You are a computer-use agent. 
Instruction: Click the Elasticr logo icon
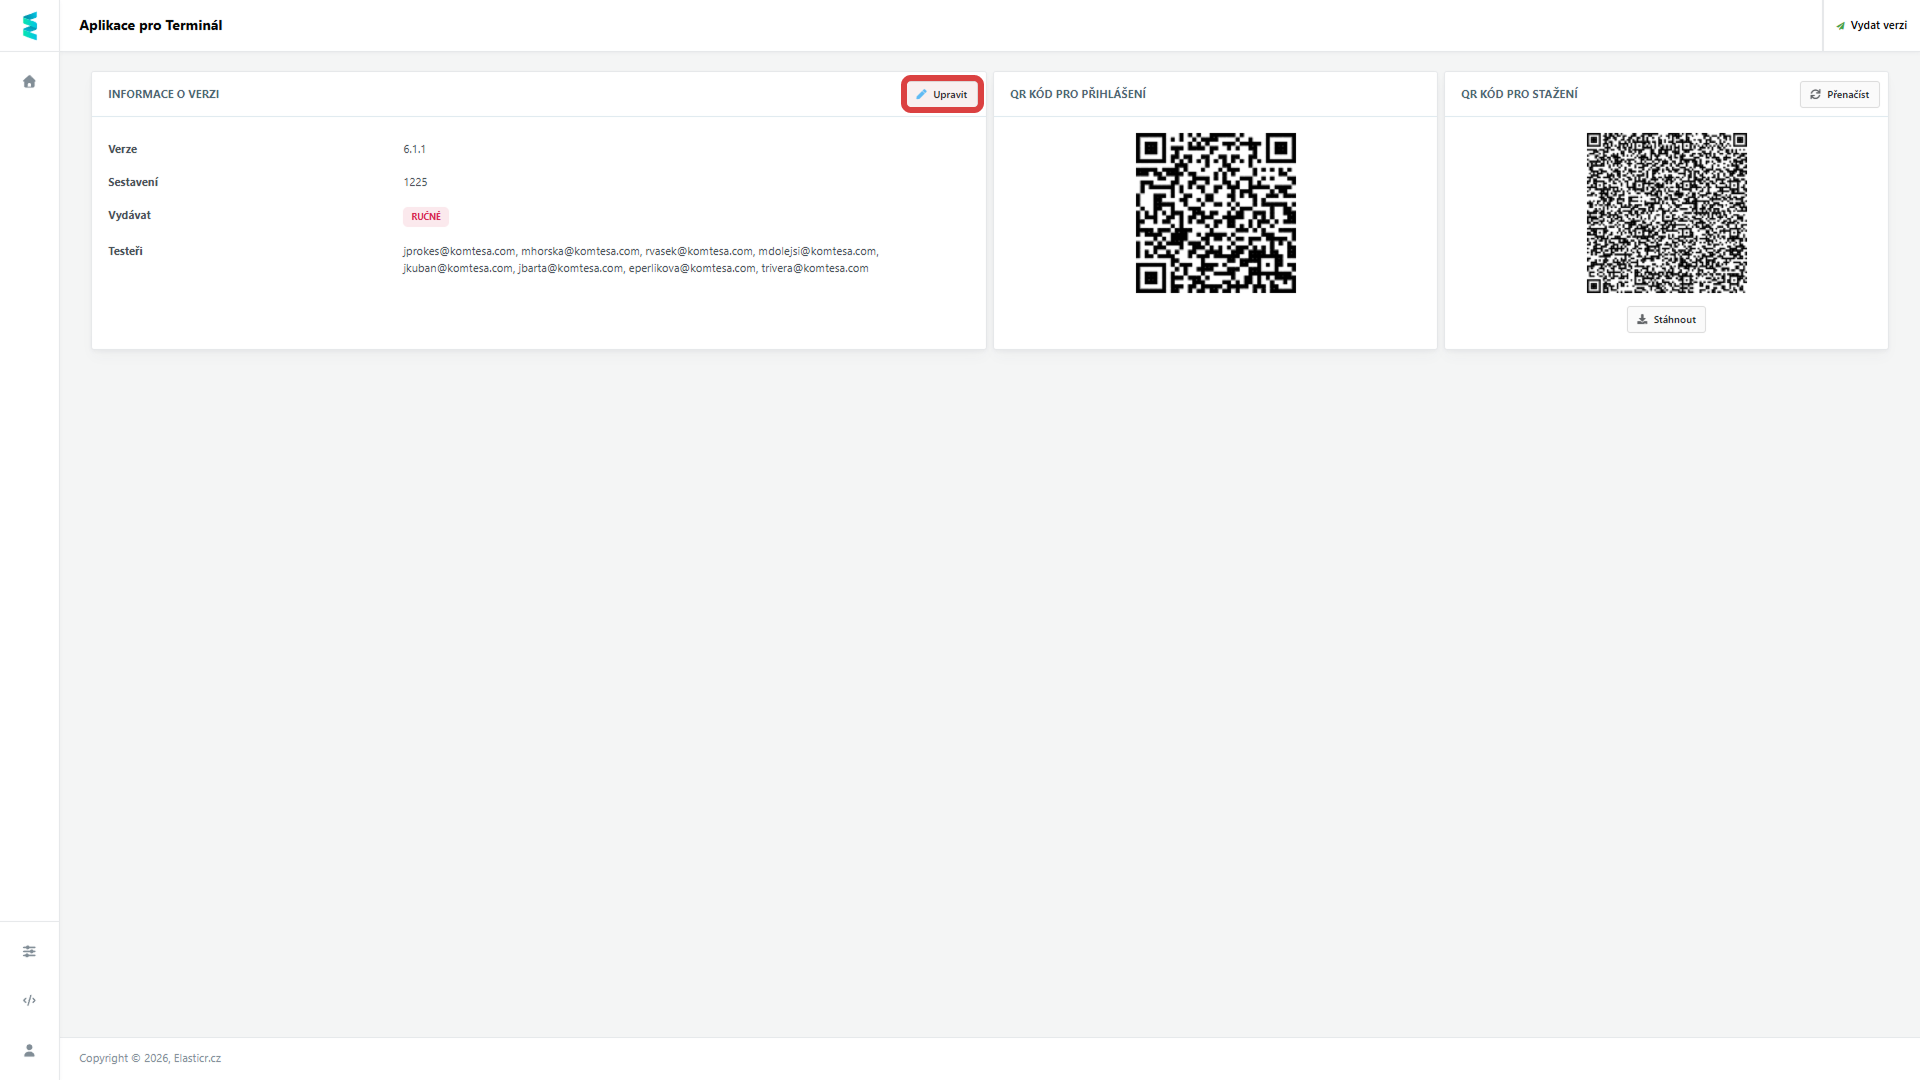30,26
